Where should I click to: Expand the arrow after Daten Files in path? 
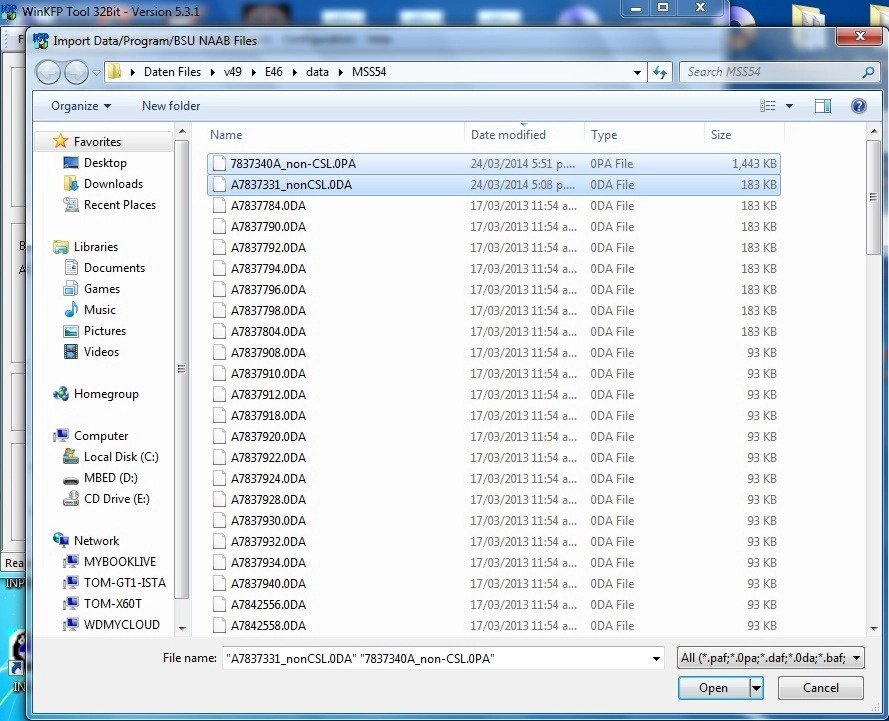pos(212,73)
